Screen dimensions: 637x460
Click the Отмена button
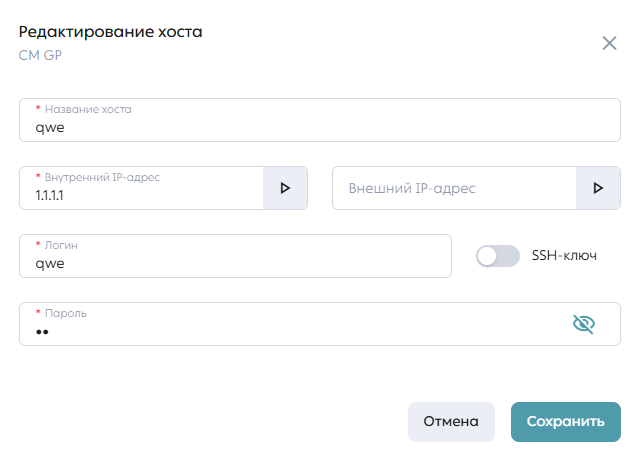(x=451, y=422)
